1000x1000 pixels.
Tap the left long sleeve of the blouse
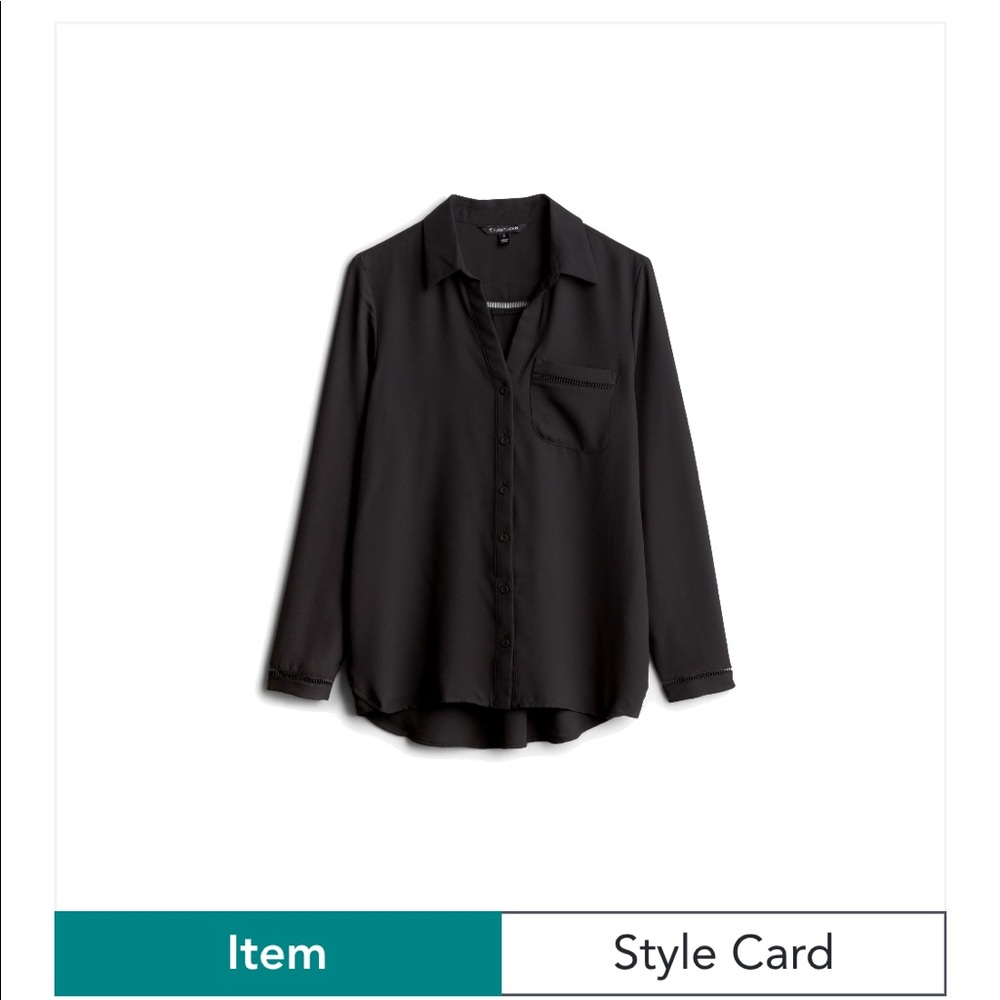point(320,472)
